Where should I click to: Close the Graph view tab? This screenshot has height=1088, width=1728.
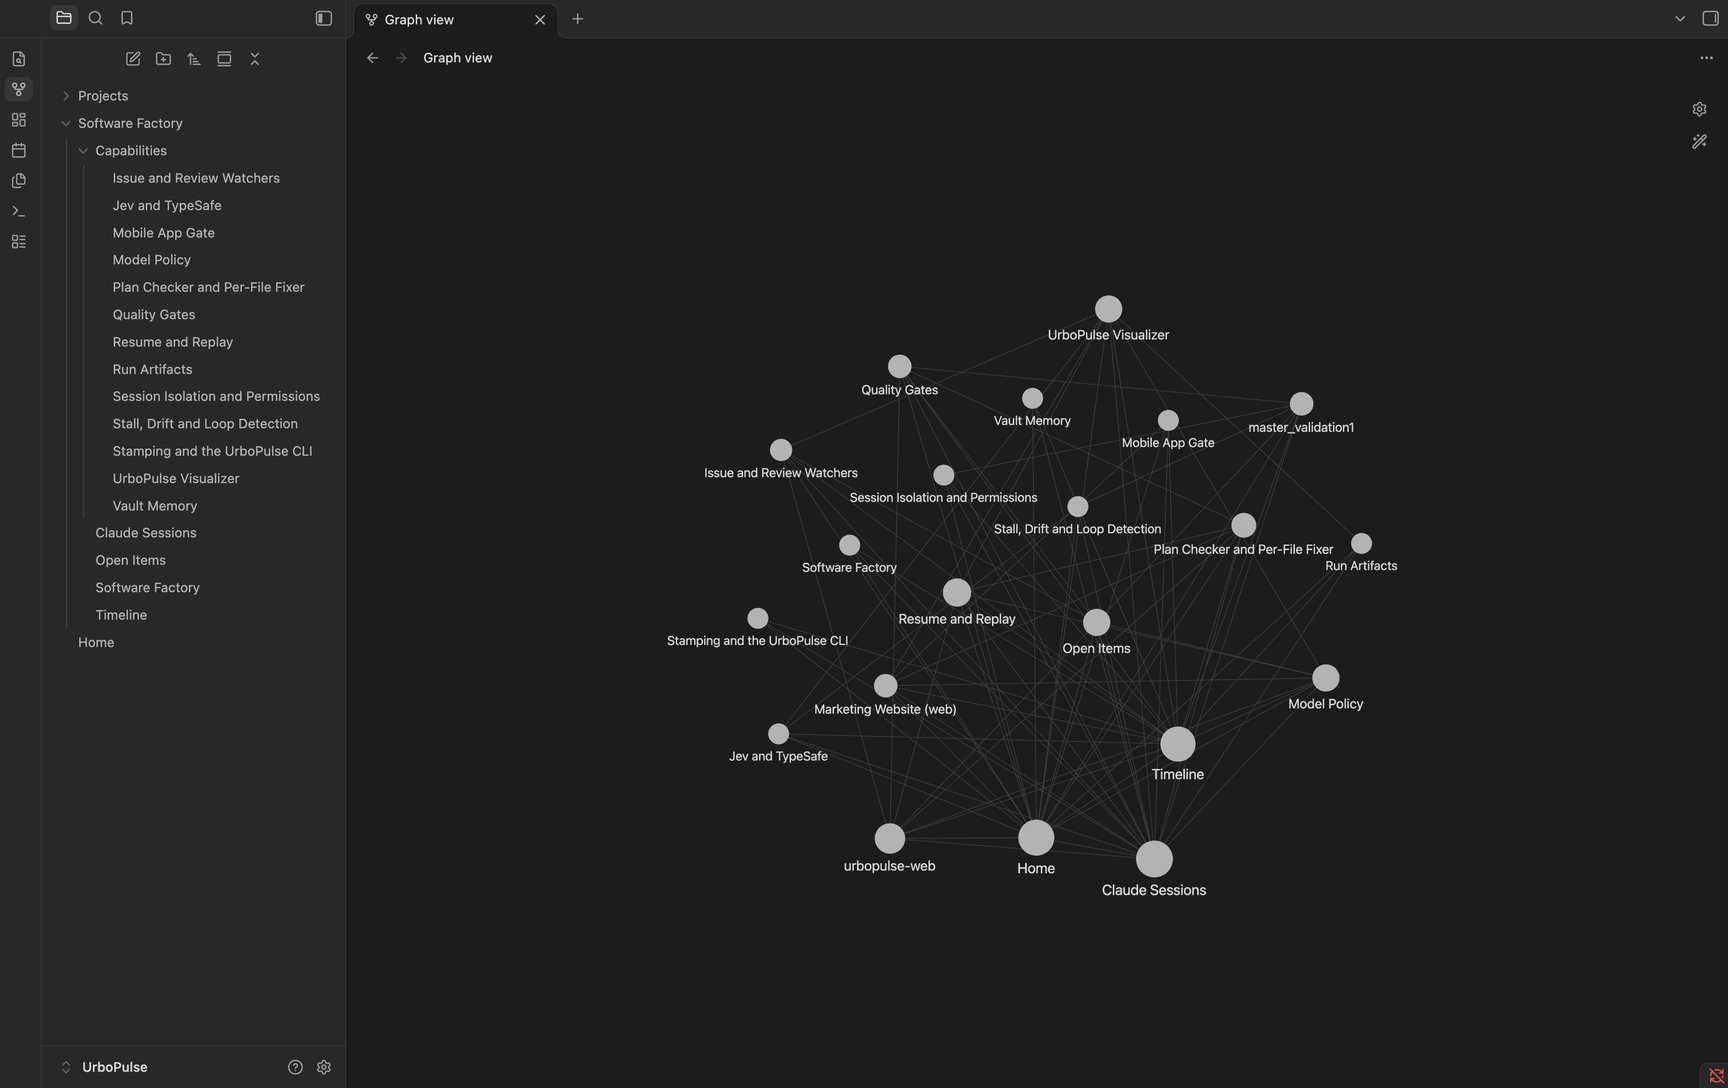click(540, 19)
